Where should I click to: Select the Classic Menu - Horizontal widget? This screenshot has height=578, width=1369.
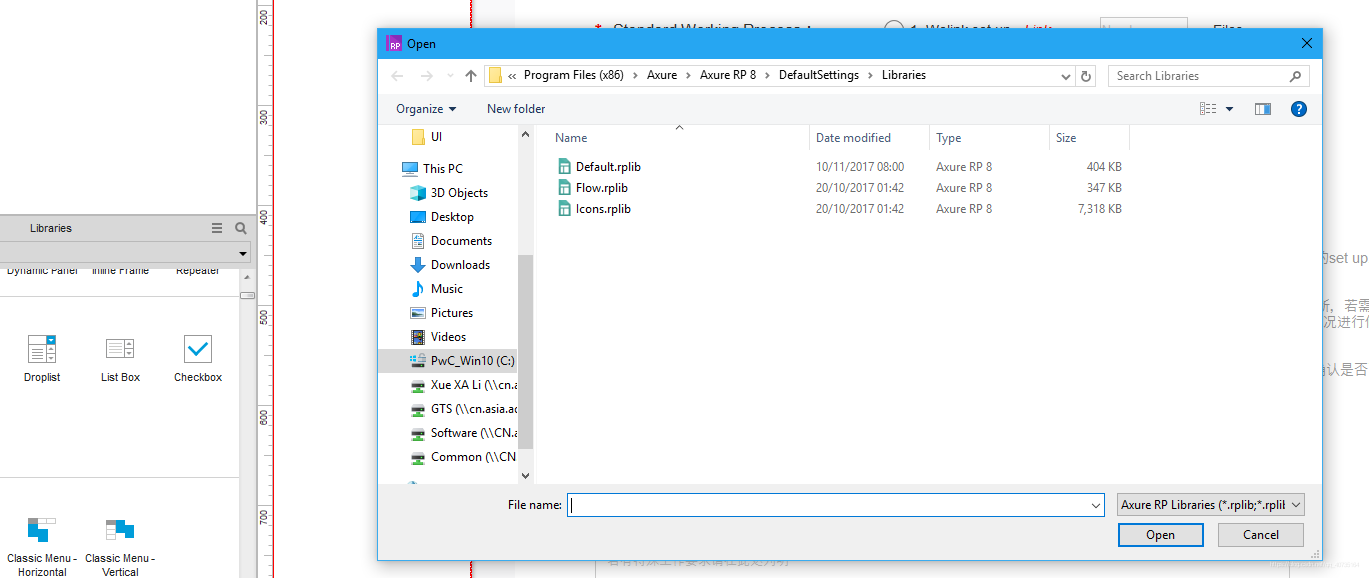pyautogui.click(x=42, y=546)
